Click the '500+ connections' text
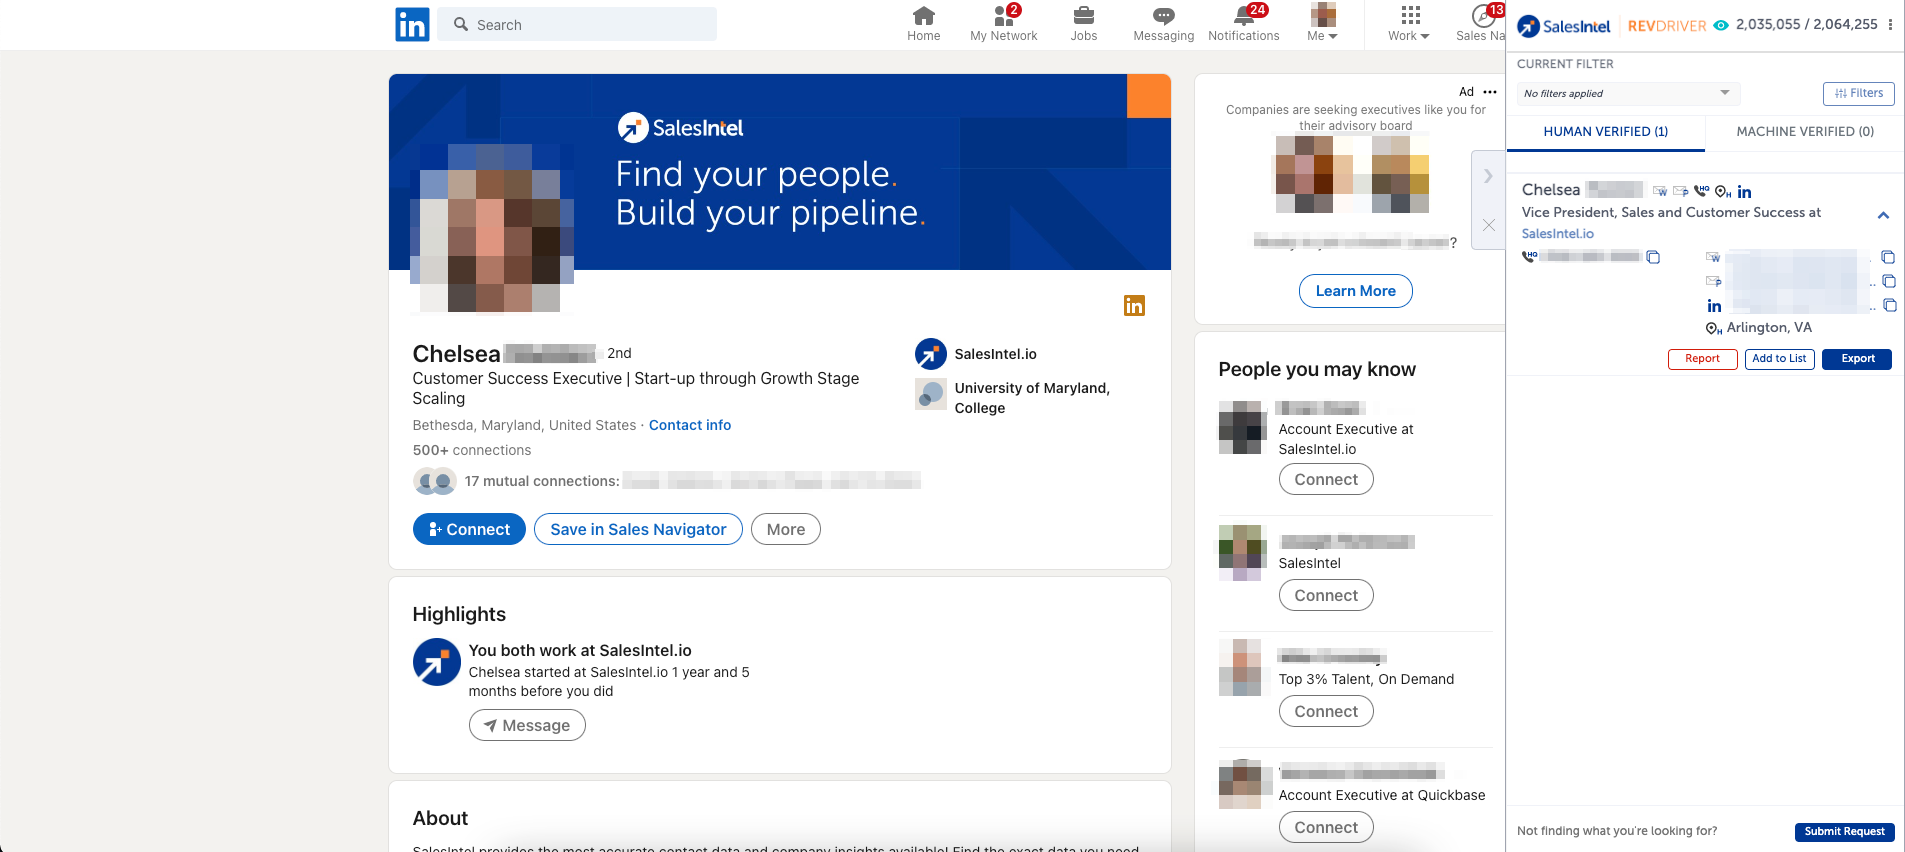Screen dimensions: 1905x852 point(472,450)
